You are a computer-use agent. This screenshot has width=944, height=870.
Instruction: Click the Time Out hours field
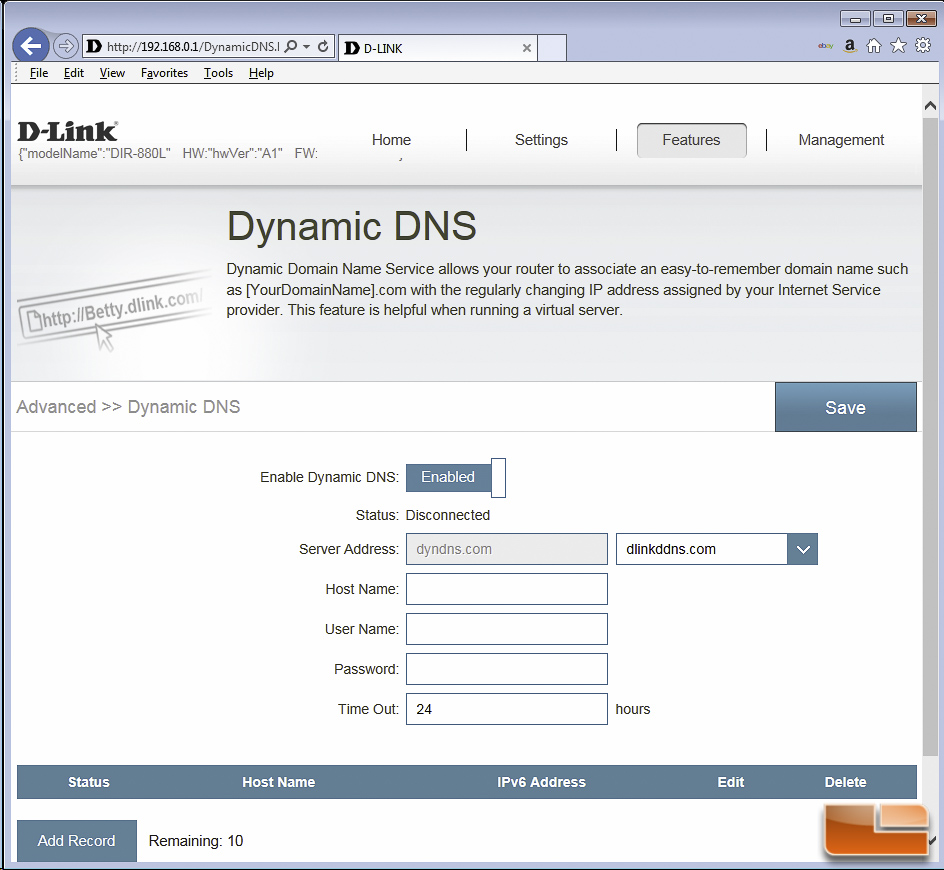pyautogui.click(x=507, y=709)
